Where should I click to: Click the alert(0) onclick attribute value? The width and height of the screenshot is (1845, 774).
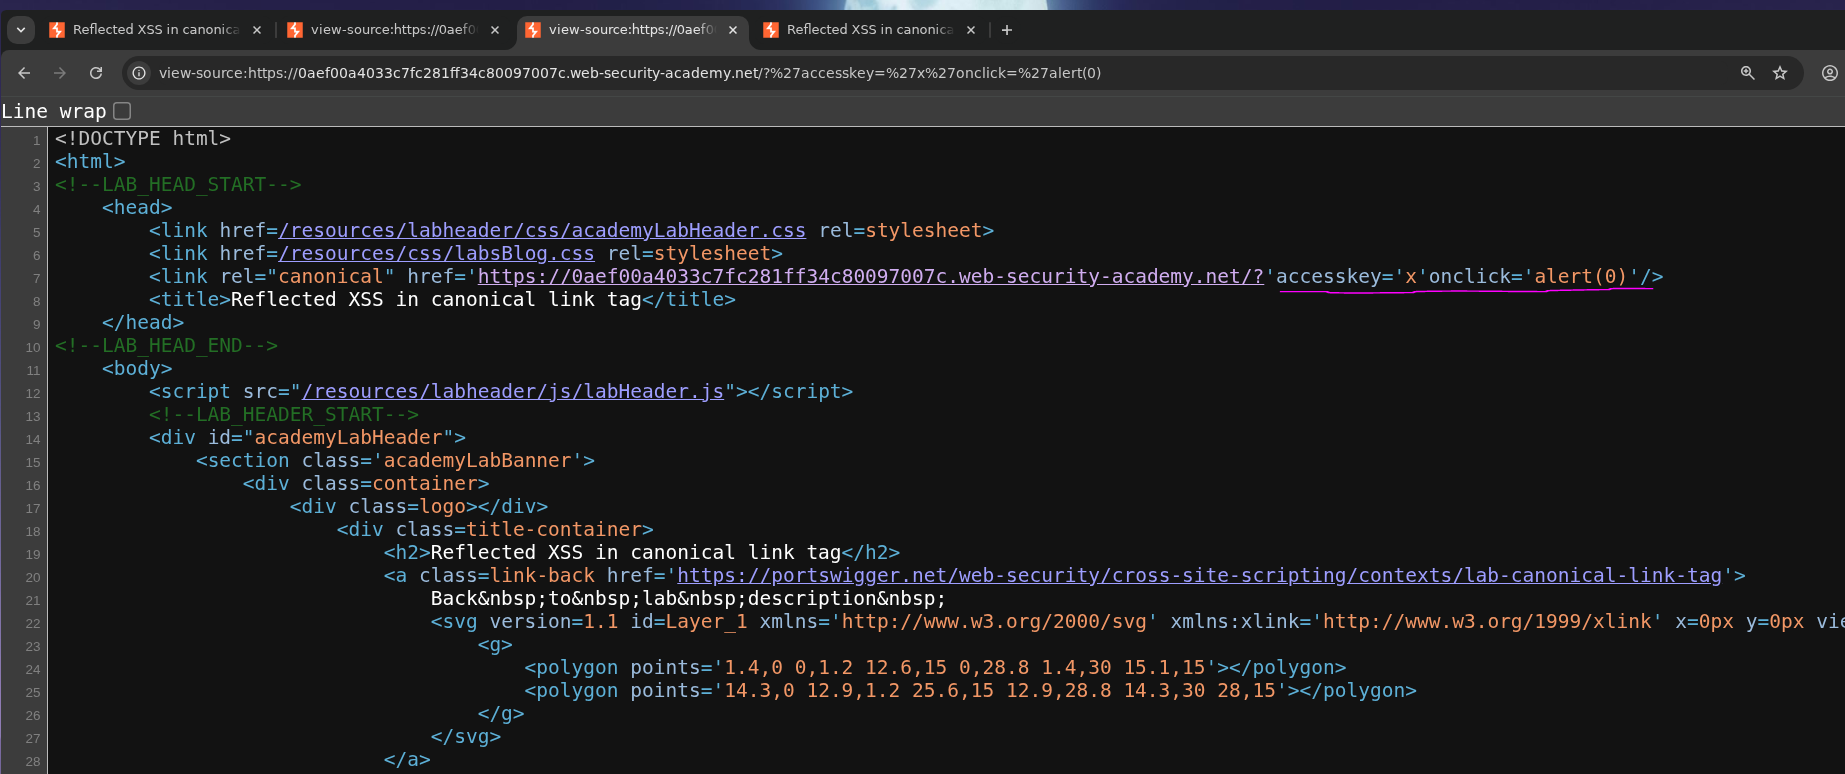click(1581, 277)
